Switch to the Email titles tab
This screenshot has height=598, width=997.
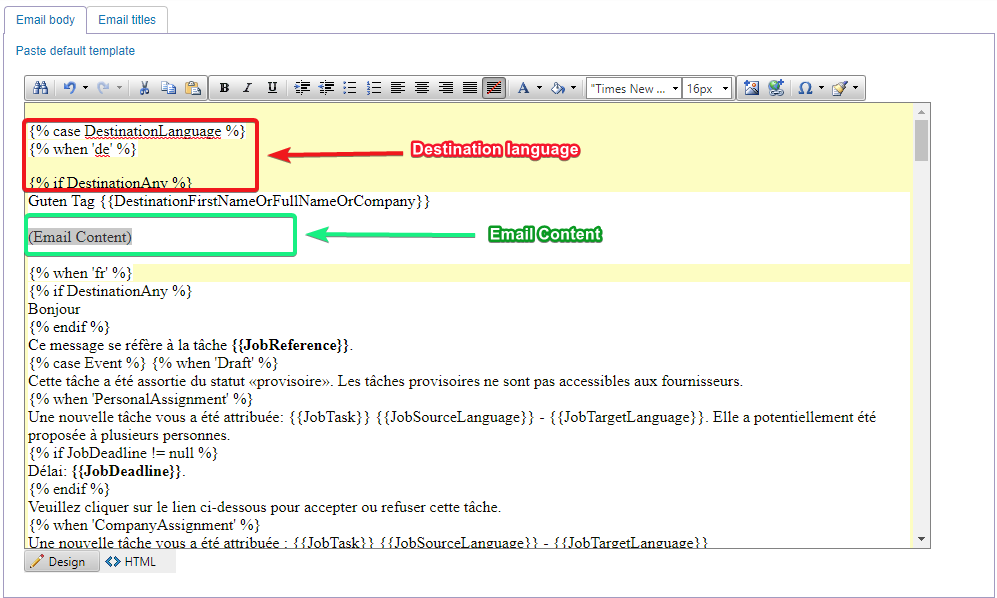click(127, 19)
